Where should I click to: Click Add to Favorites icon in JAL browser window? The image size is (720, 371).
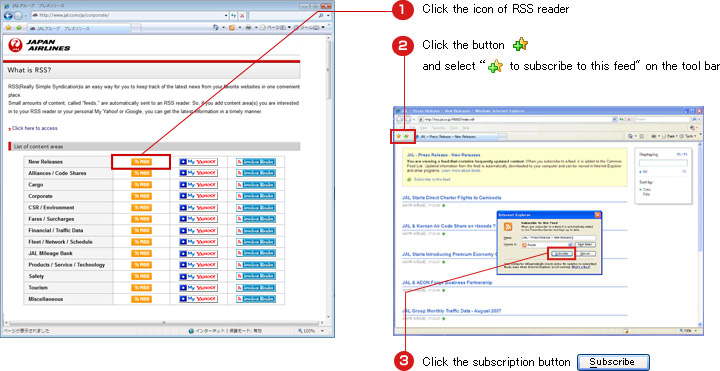click(x=19, y=28)
